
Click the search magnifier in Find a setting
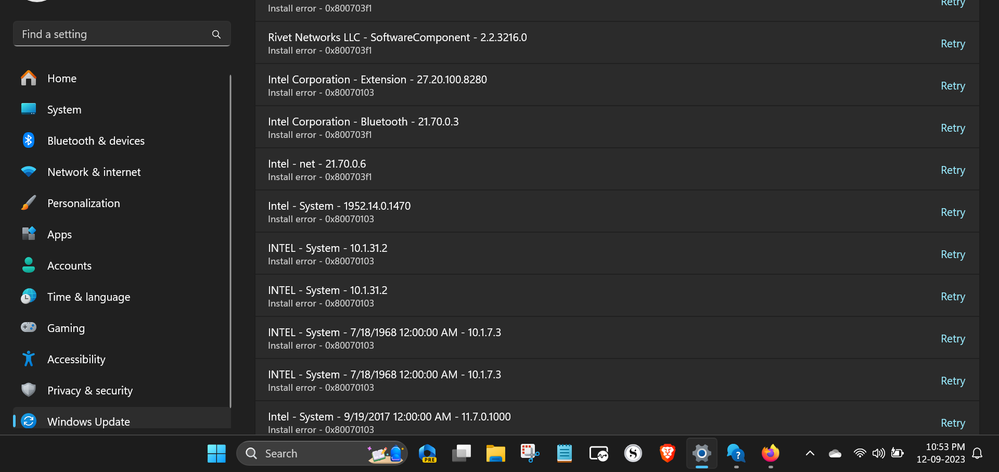(216, 34)
